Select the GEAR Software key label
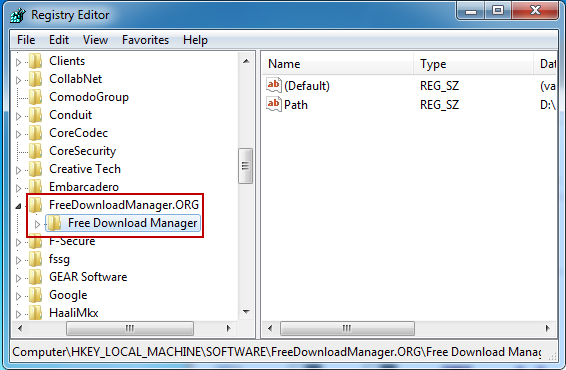566x370 pixels. [88, 277]
